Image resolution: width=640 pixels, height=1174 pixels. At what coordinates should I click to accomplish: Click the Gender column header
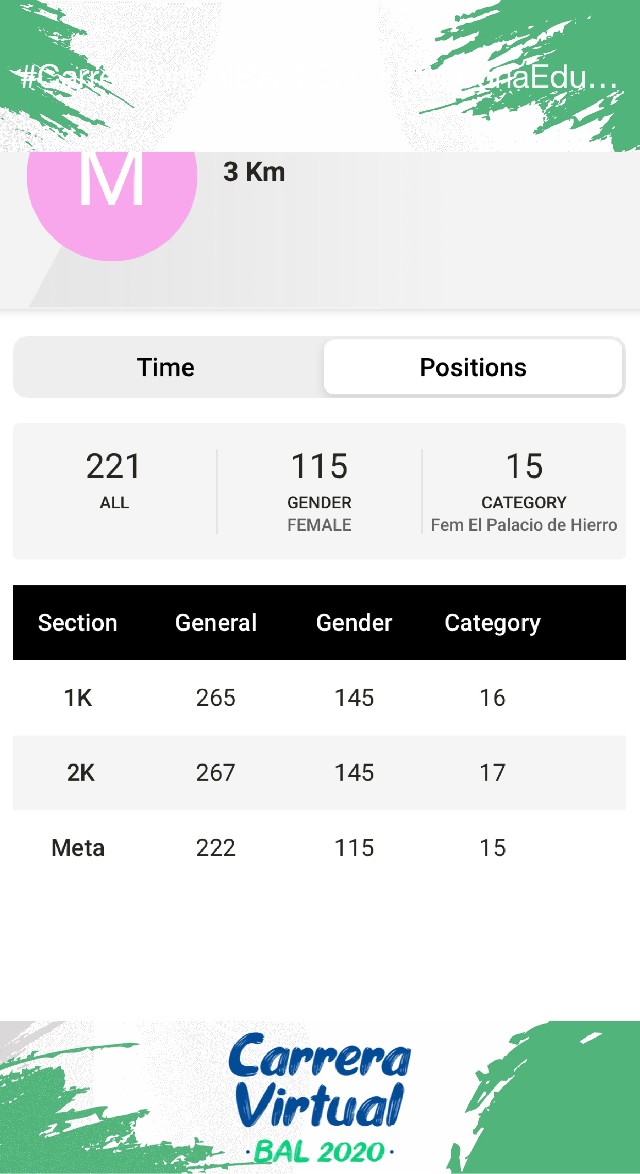coord(354,623)
